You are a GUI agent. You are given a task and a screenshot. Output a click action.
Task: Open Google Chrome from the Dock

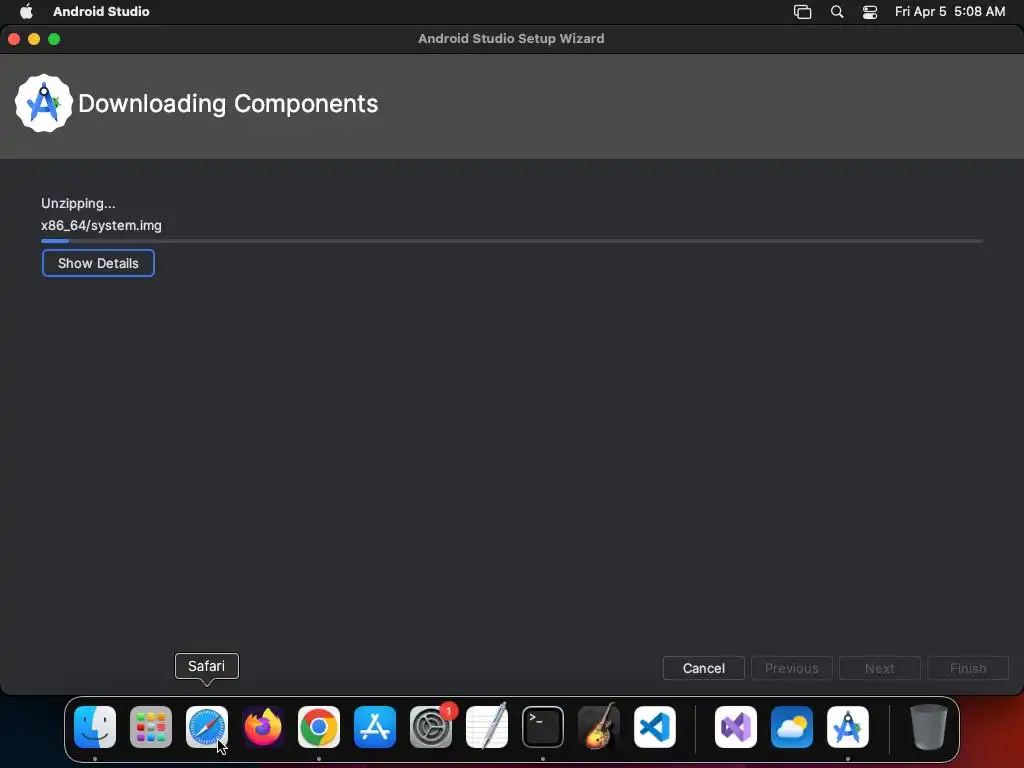[x=319, y=727]
